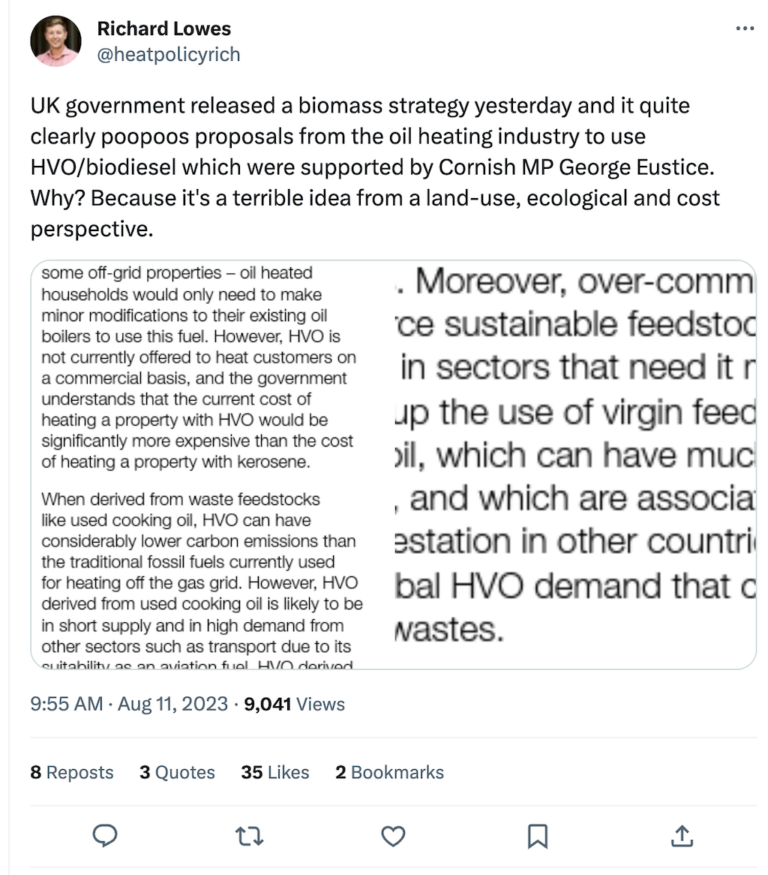View who reposted this tweet

point(71,772)
